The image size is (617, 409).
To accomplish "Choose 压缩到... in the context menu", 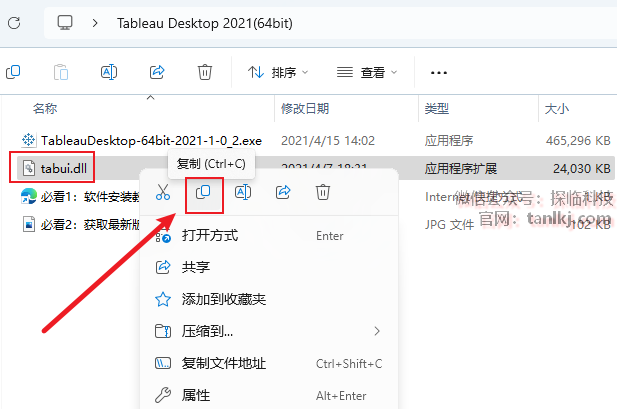I will (x=269, y=331).
